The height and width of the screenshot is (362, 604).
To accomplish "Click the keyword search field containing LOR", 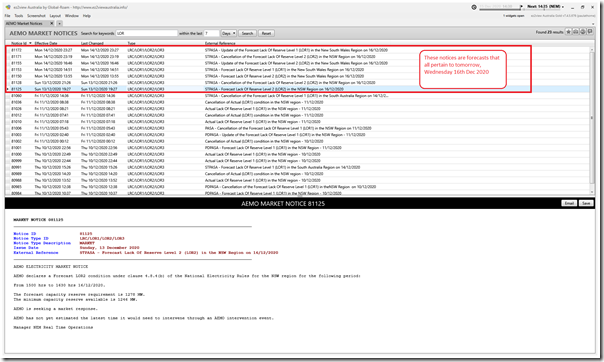I will coord(147,34).
